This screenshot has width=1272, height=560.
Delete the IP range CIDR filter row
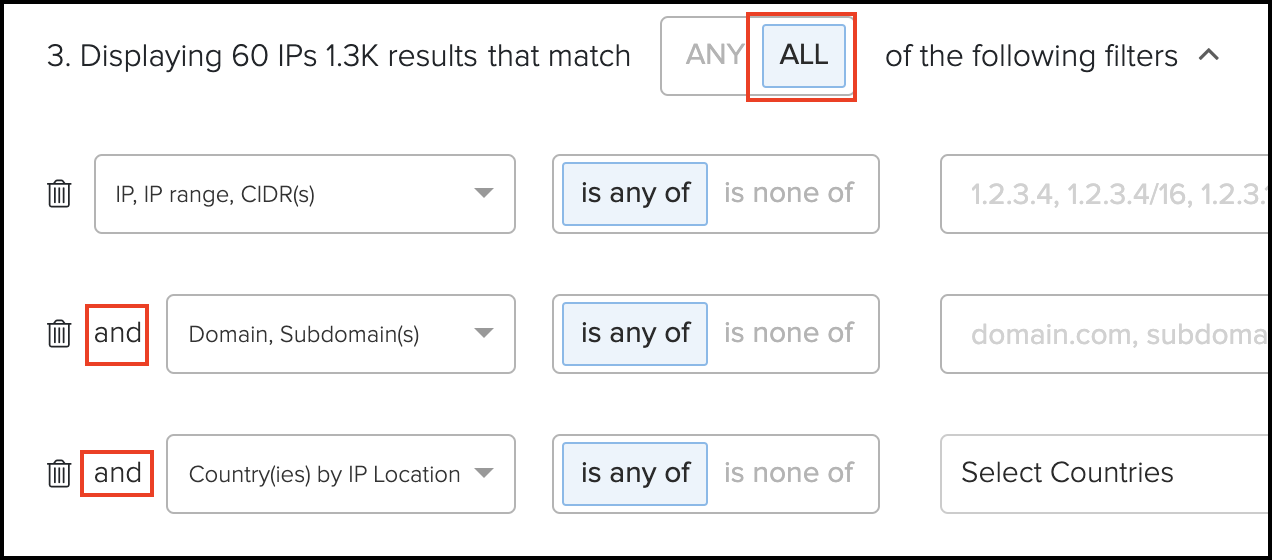click(x=60, y=193)
